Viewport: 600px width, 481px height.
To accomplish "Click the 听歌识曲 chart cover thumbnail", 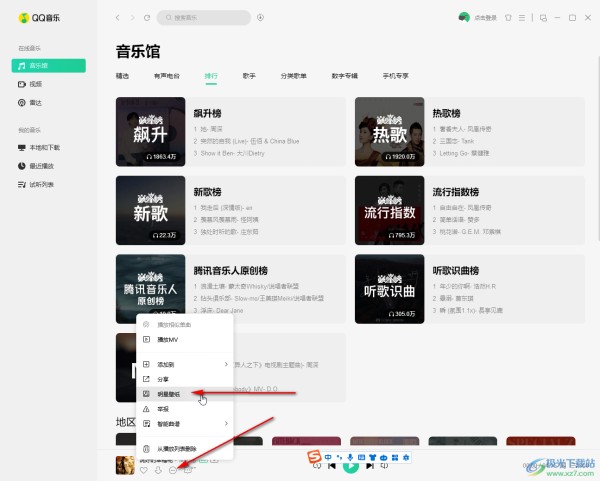I will click(x=390, y=289).
